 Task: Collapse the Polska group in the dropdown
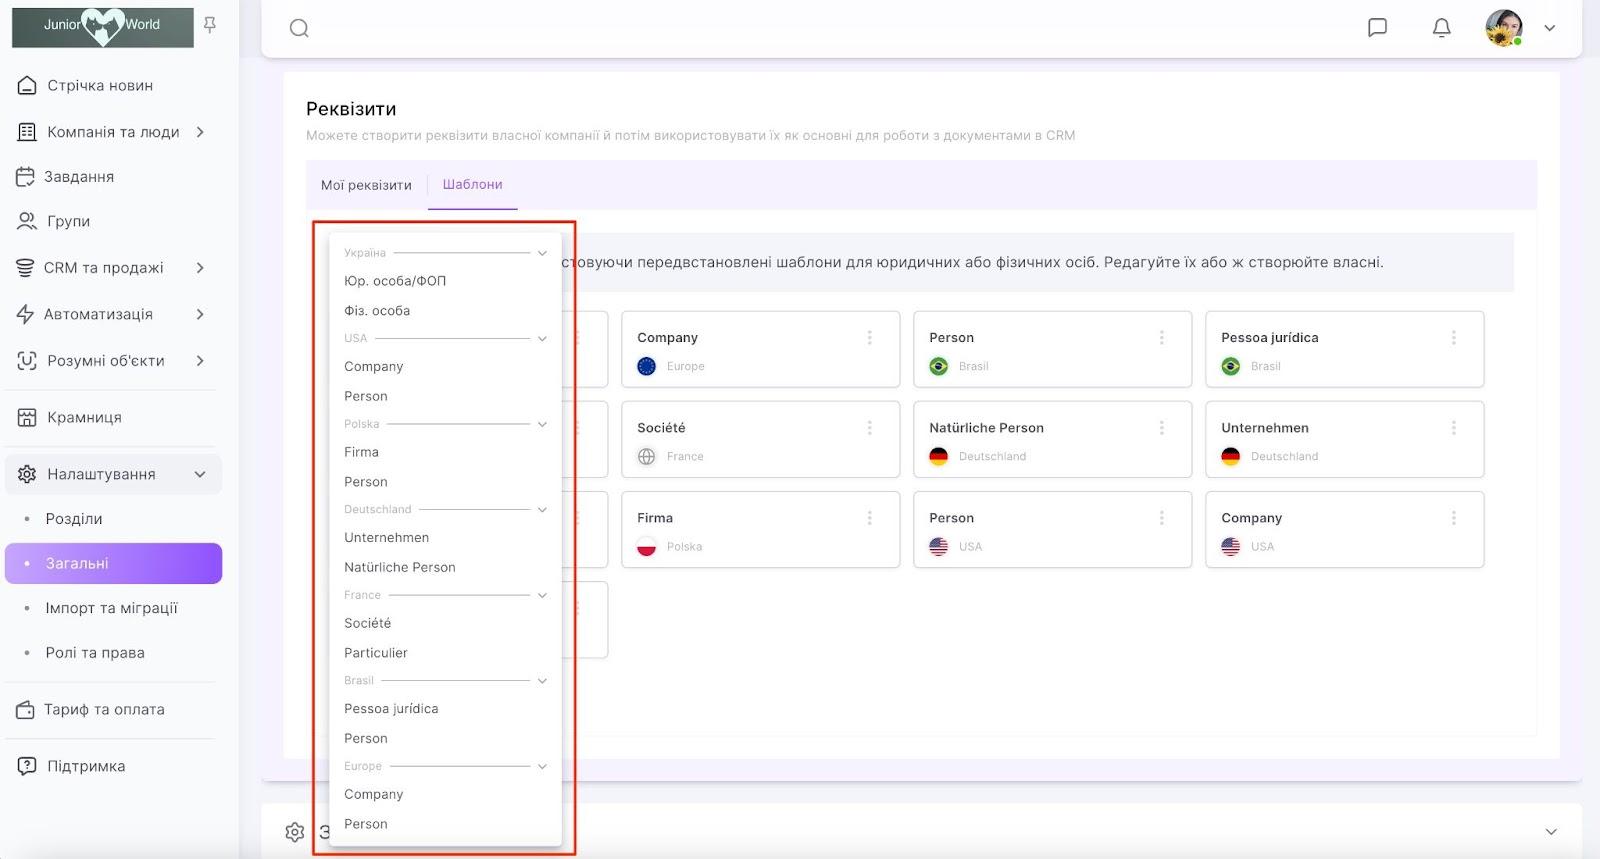click(x=542, y=424)
